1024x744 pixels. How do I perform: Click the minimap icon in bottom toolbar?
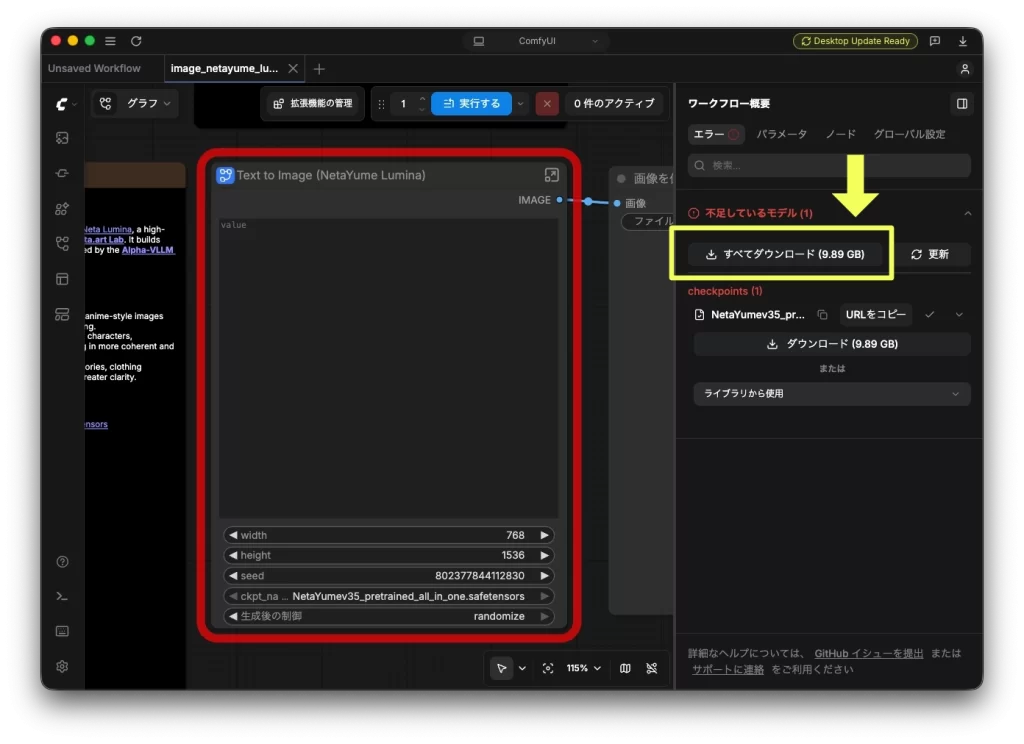tap(625, 668)
